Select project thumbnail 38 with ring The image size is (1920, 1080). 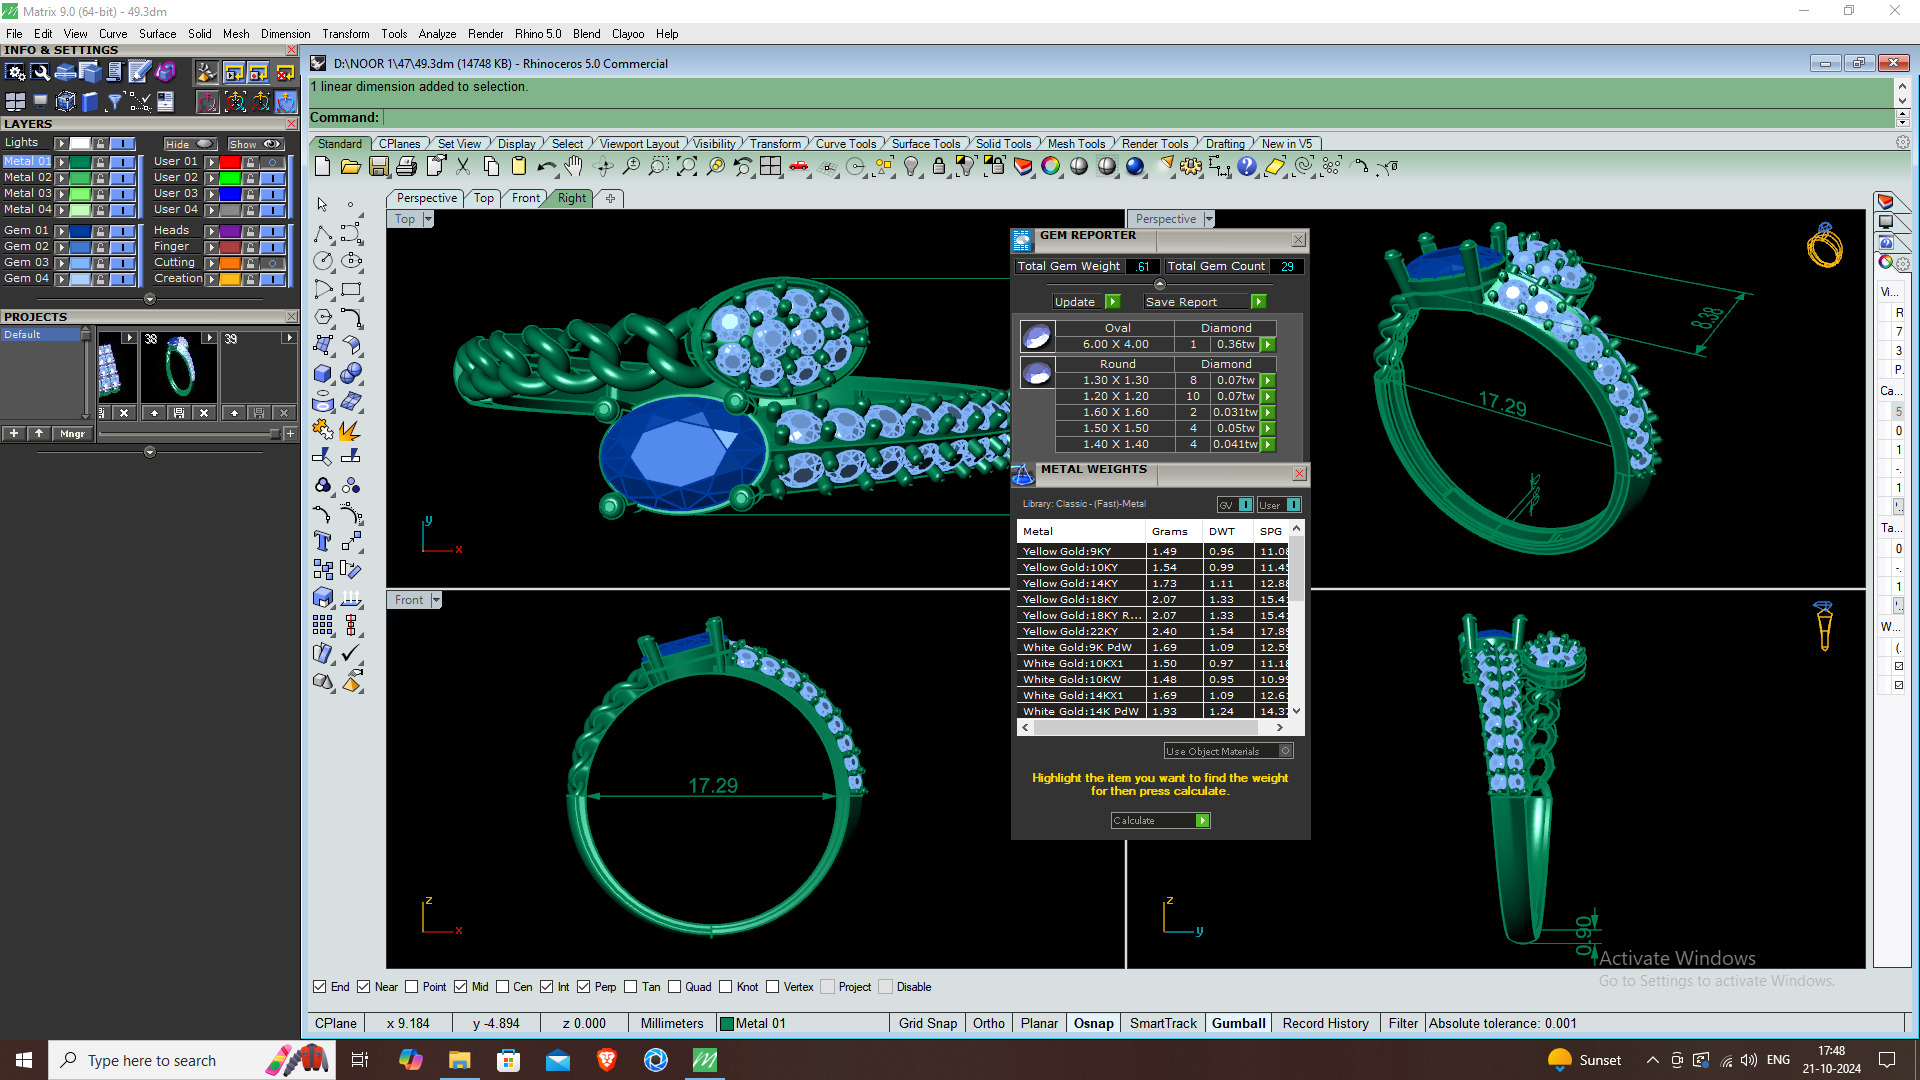click(x=179, y=369)
